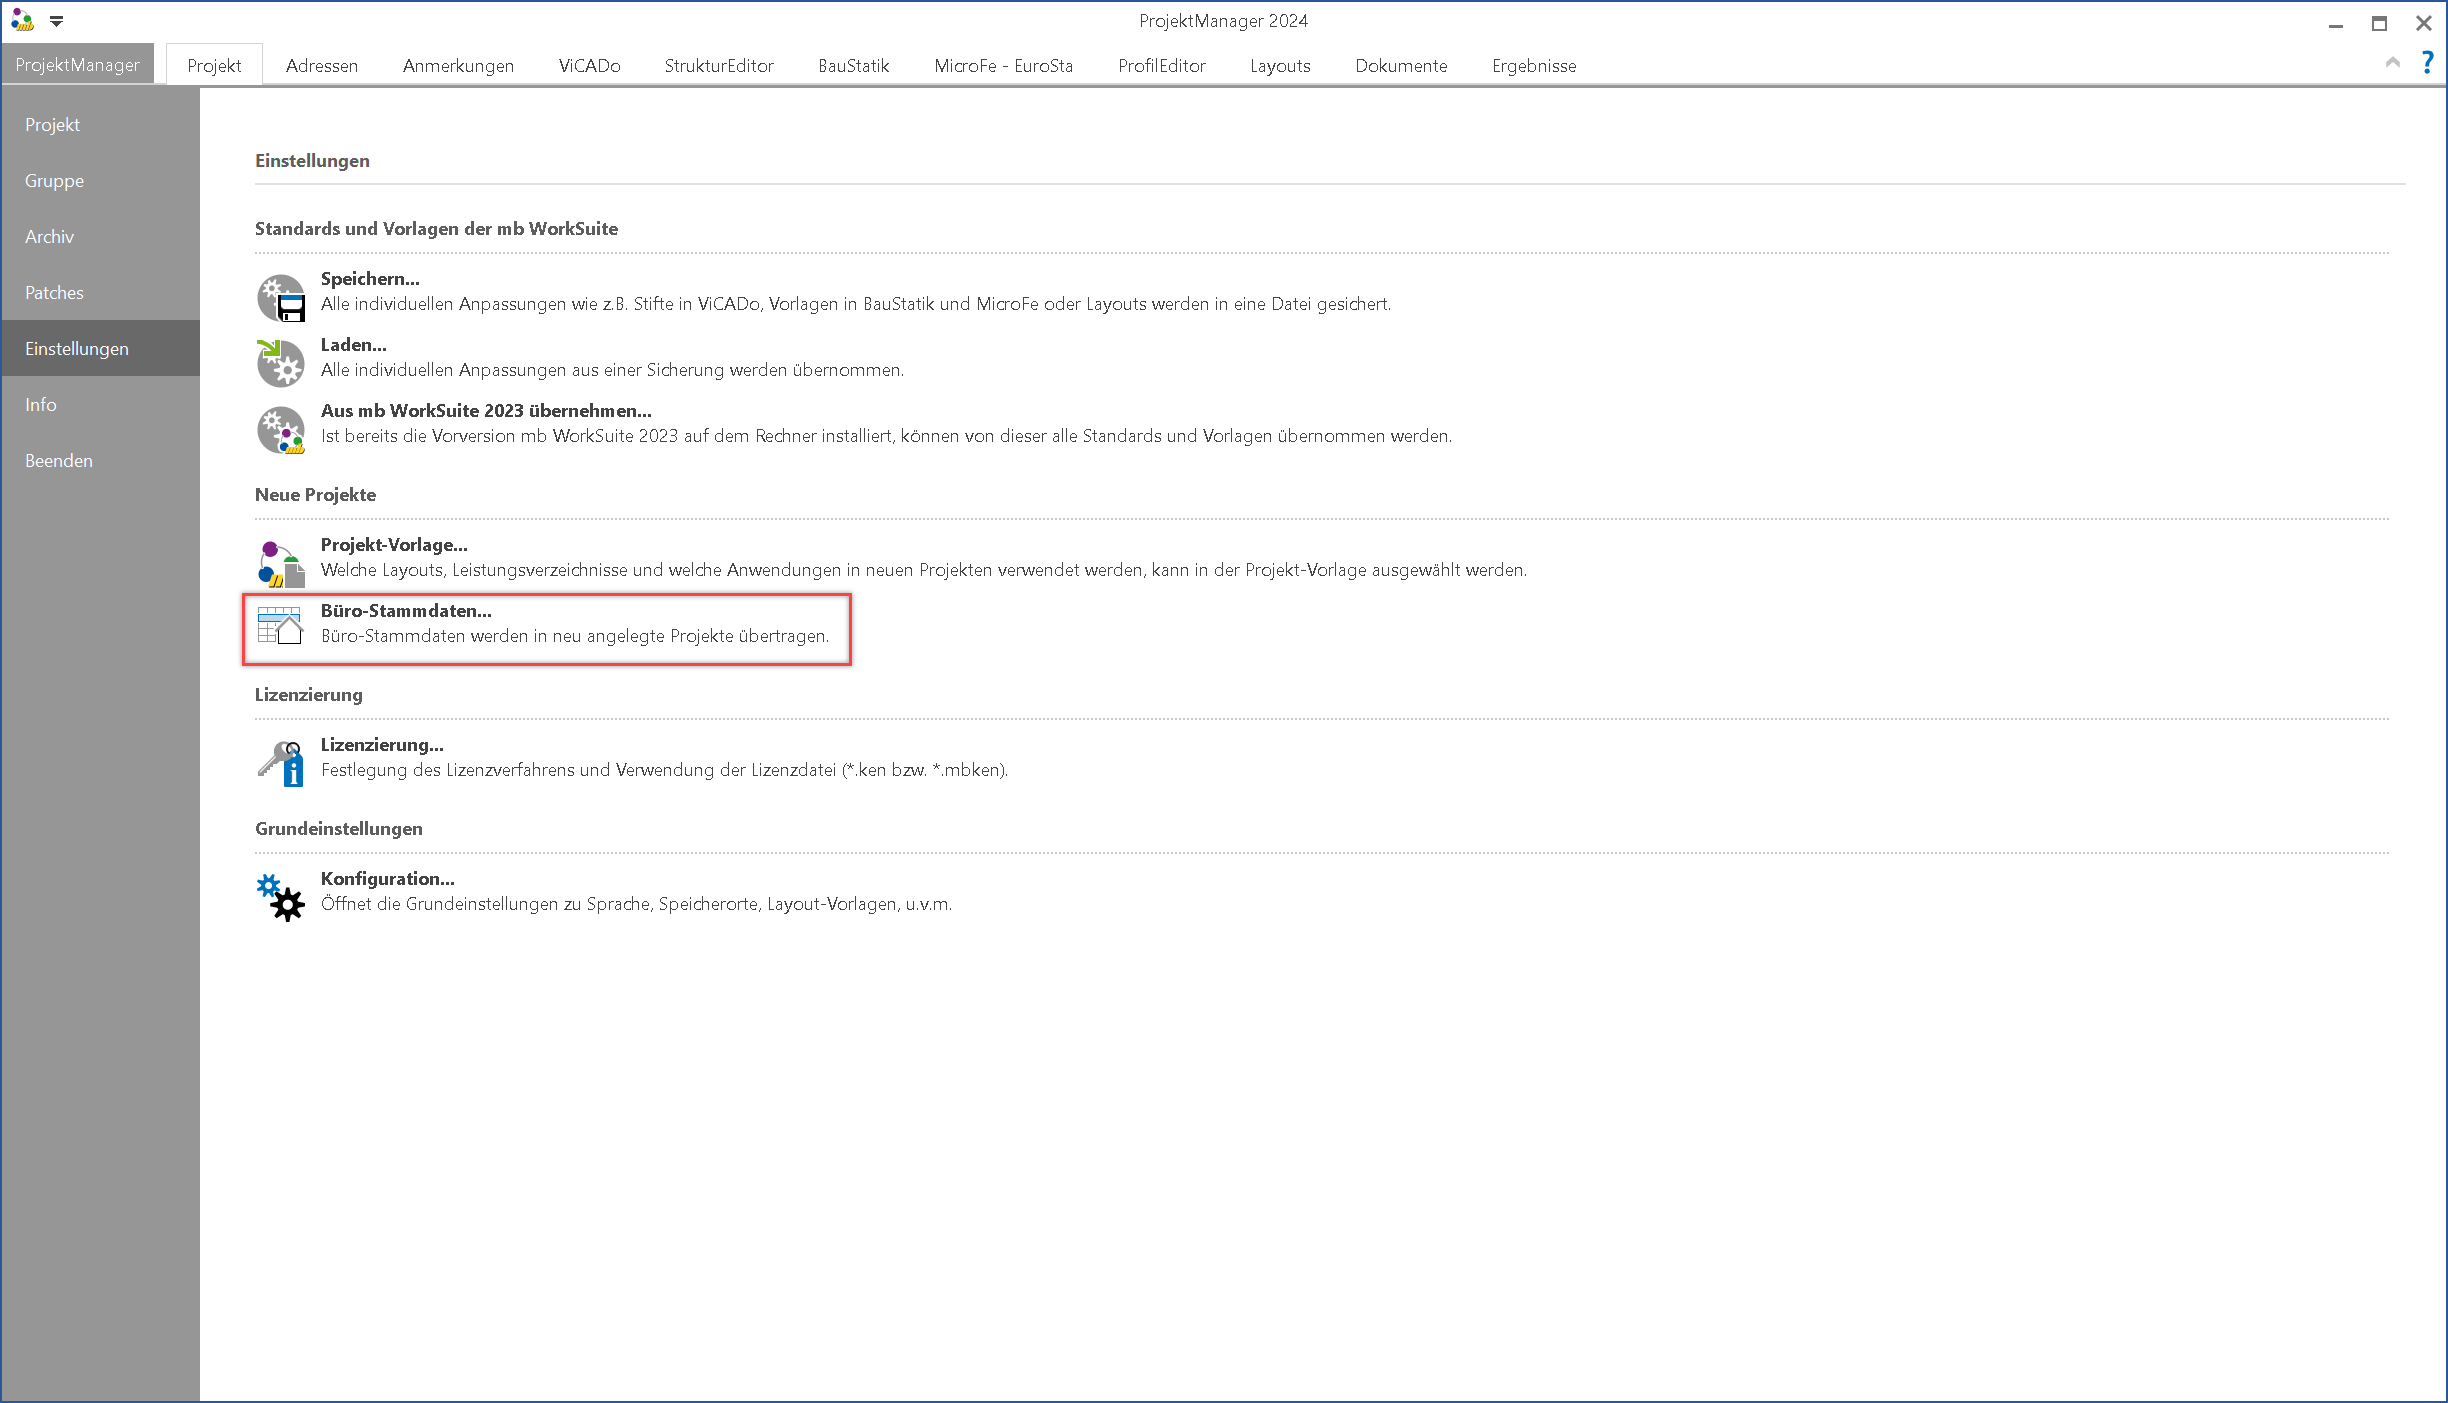This screenshot has width=2448, height=1403.
Task: Open the Ergebnisse tab
Action: pos(1534,65)
